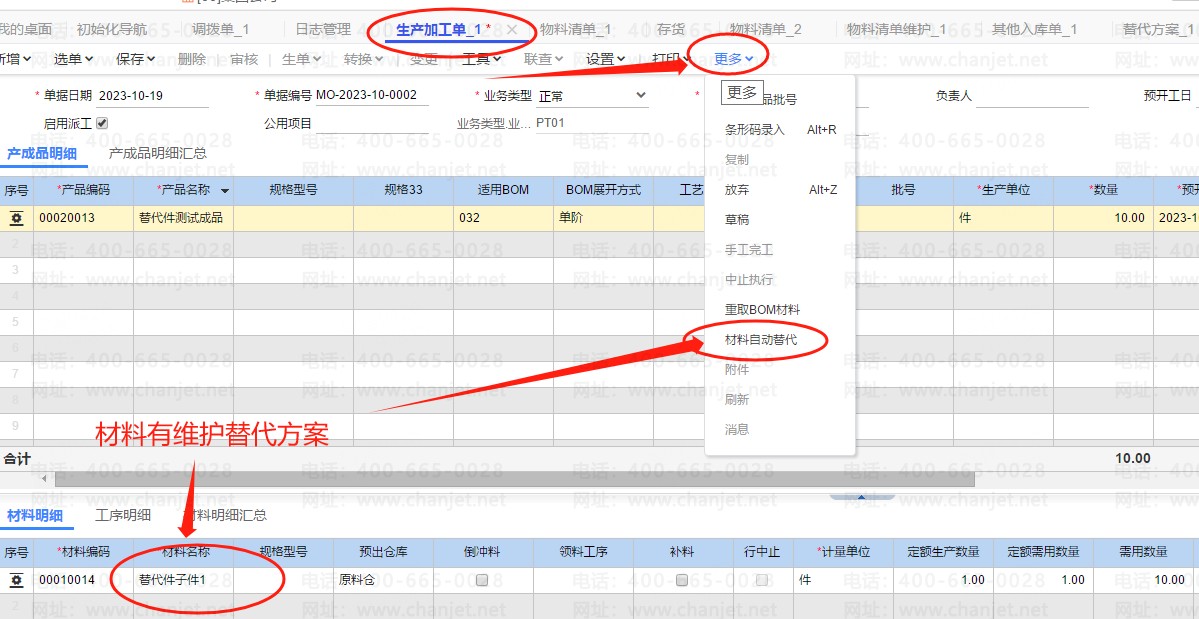The width and height of the screenshot is (1199, 619).
Task: Close the 生产加工单_1 tab
Action: click(512, 30)
